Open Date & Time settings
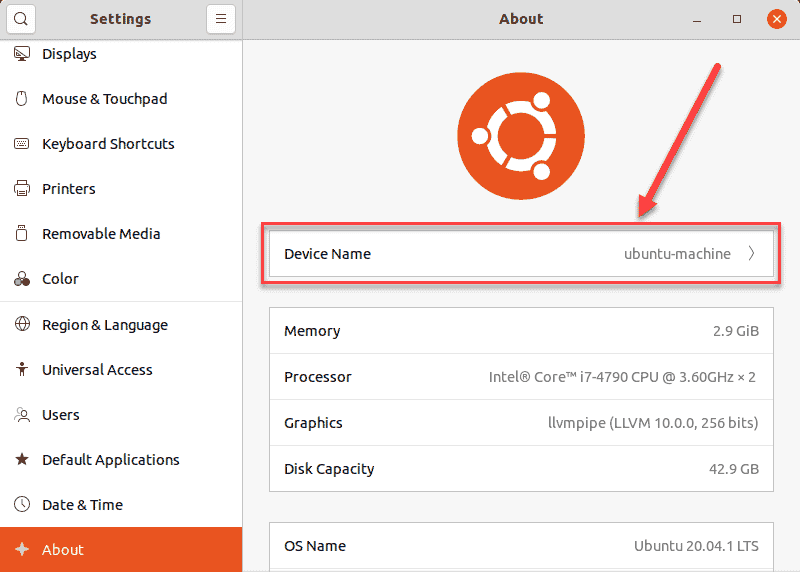The width and height of the screenshot is (800, 572). (x=121, y=504)
